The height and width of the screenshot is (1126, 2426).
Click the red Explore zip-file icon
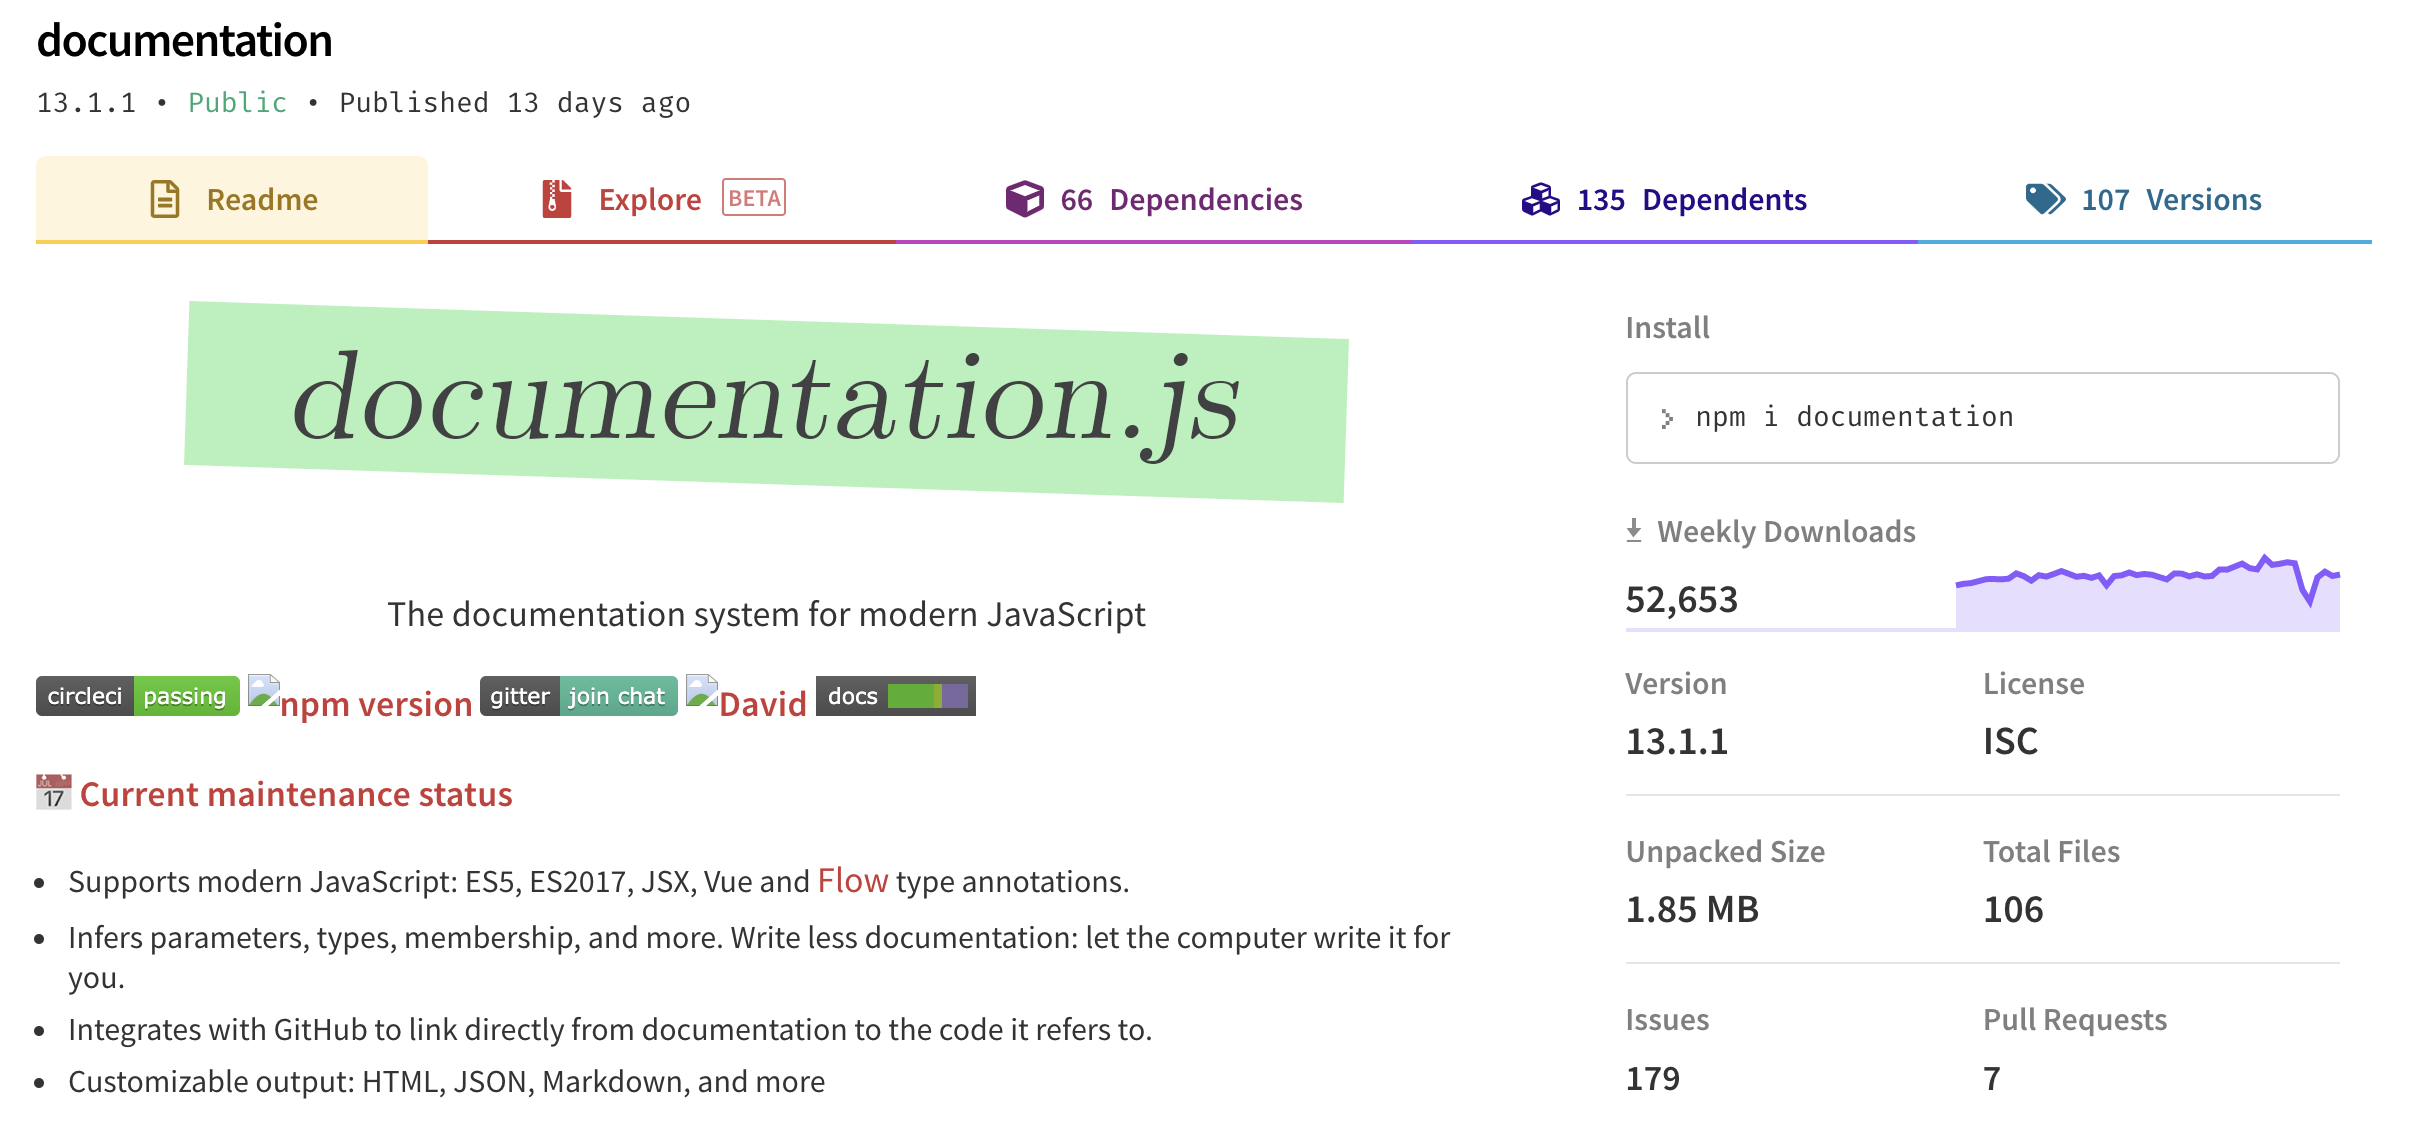(x=556, y=199)
